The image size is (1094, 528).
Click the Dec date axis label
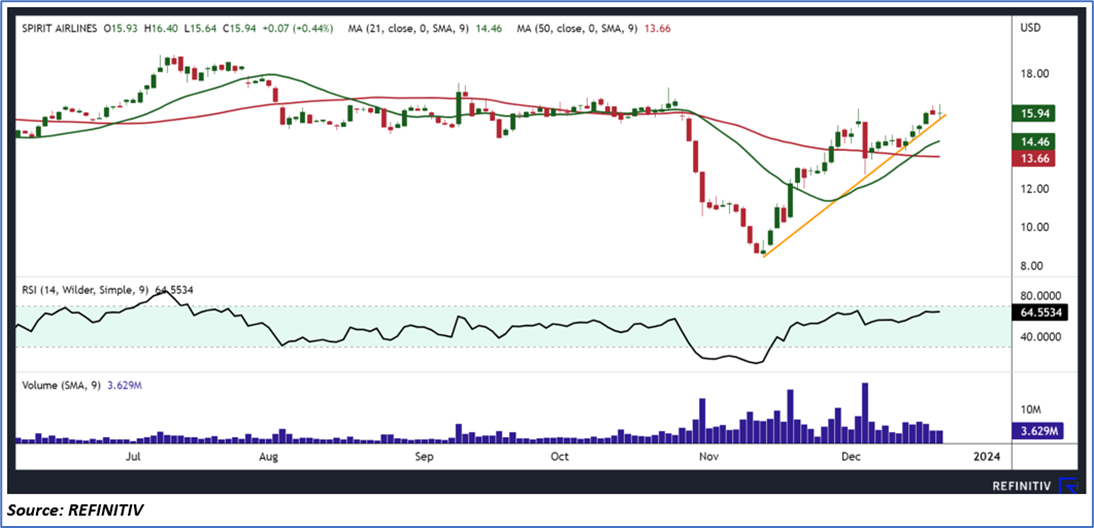[850, 457]
